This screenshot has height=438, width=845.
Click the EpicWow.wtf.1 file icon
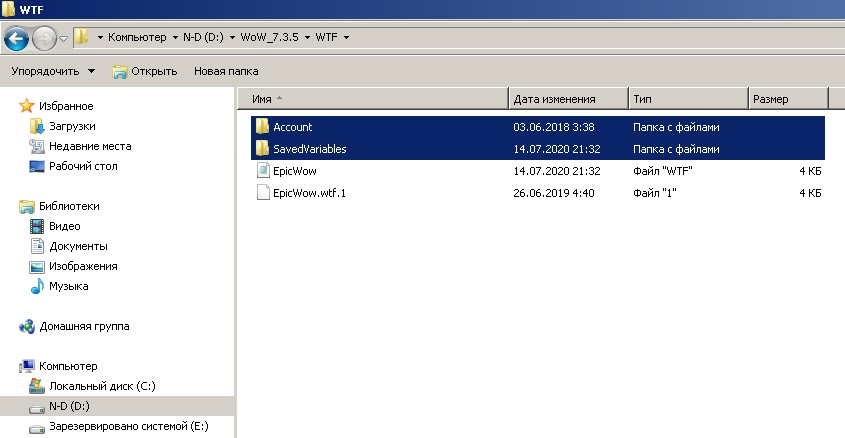click(263, 193)
